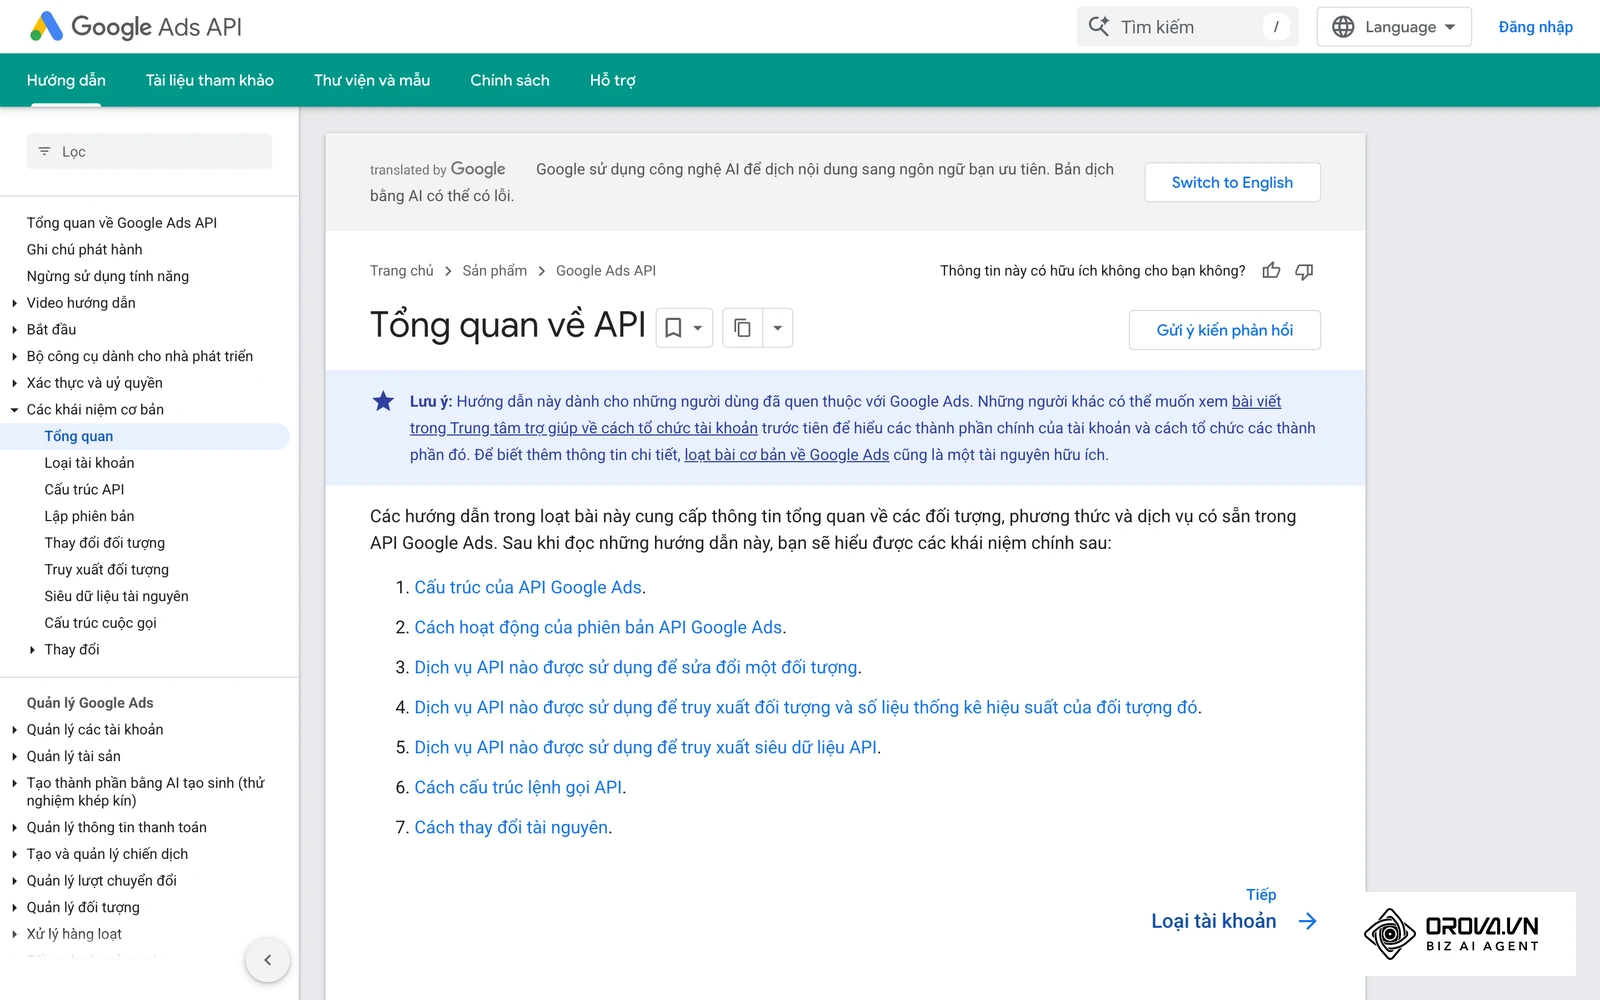Open Cách cấu trúc lệnh gọi API link
The height and width of the screenshot is (1000, 1600).
(518, 787)
